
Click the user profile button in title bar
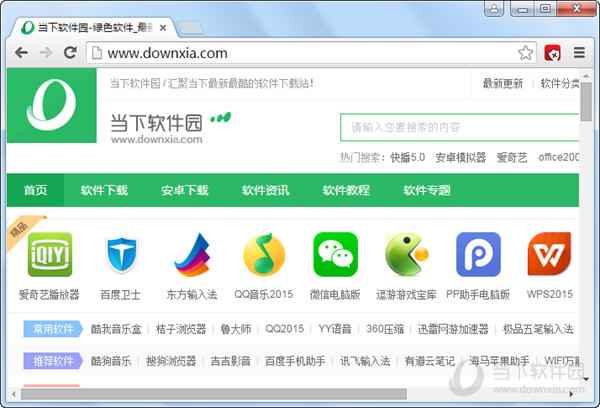pos(494,8)
